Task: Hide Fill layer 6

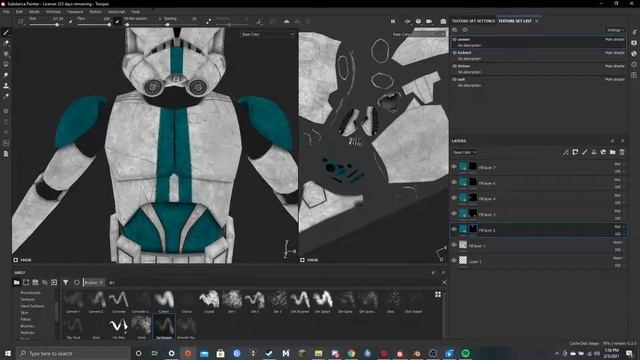Action: point(454,182)
